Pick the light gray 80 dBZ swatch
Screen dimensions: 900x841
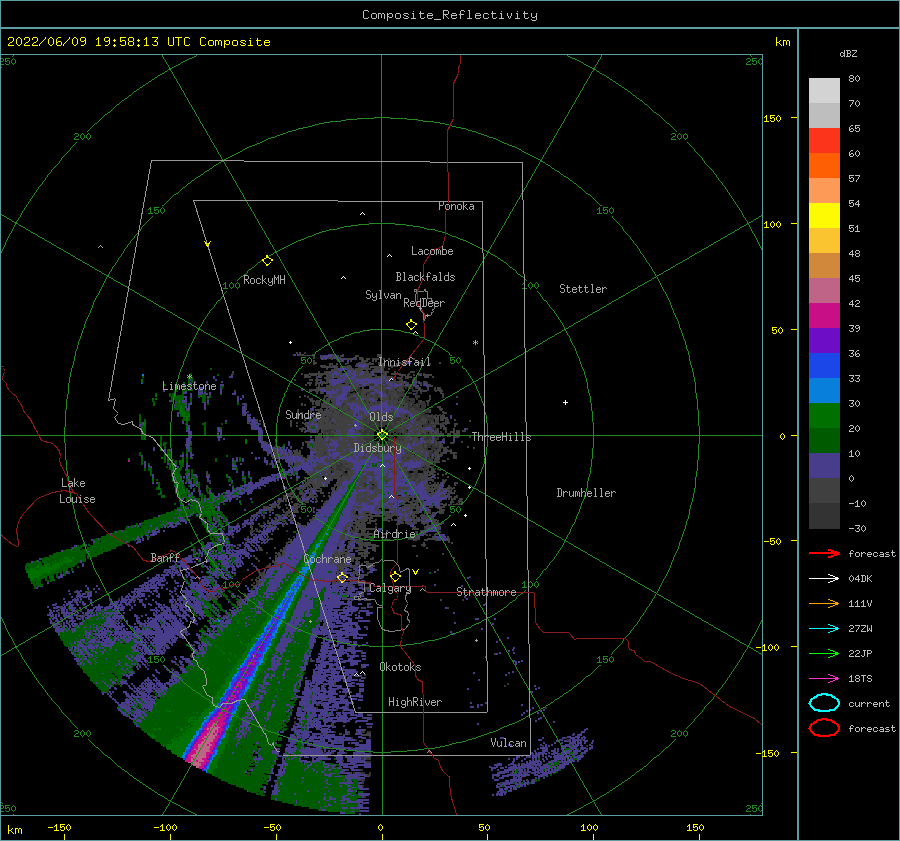pyautogui.click(x=824, y=90)
